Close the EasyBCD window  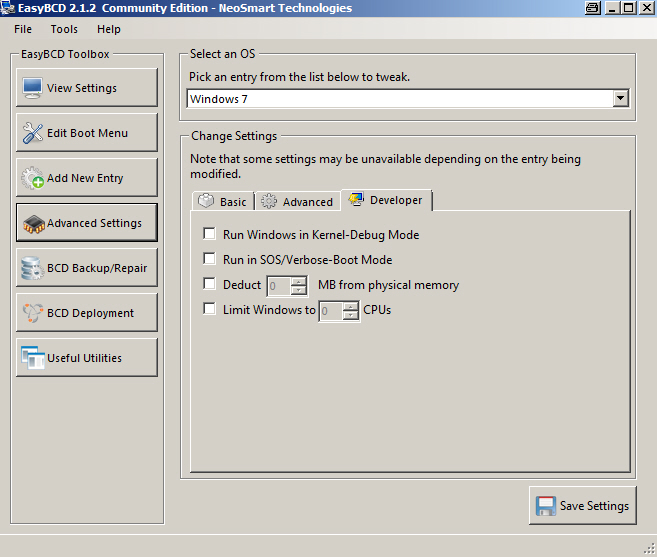click(647, 8)
